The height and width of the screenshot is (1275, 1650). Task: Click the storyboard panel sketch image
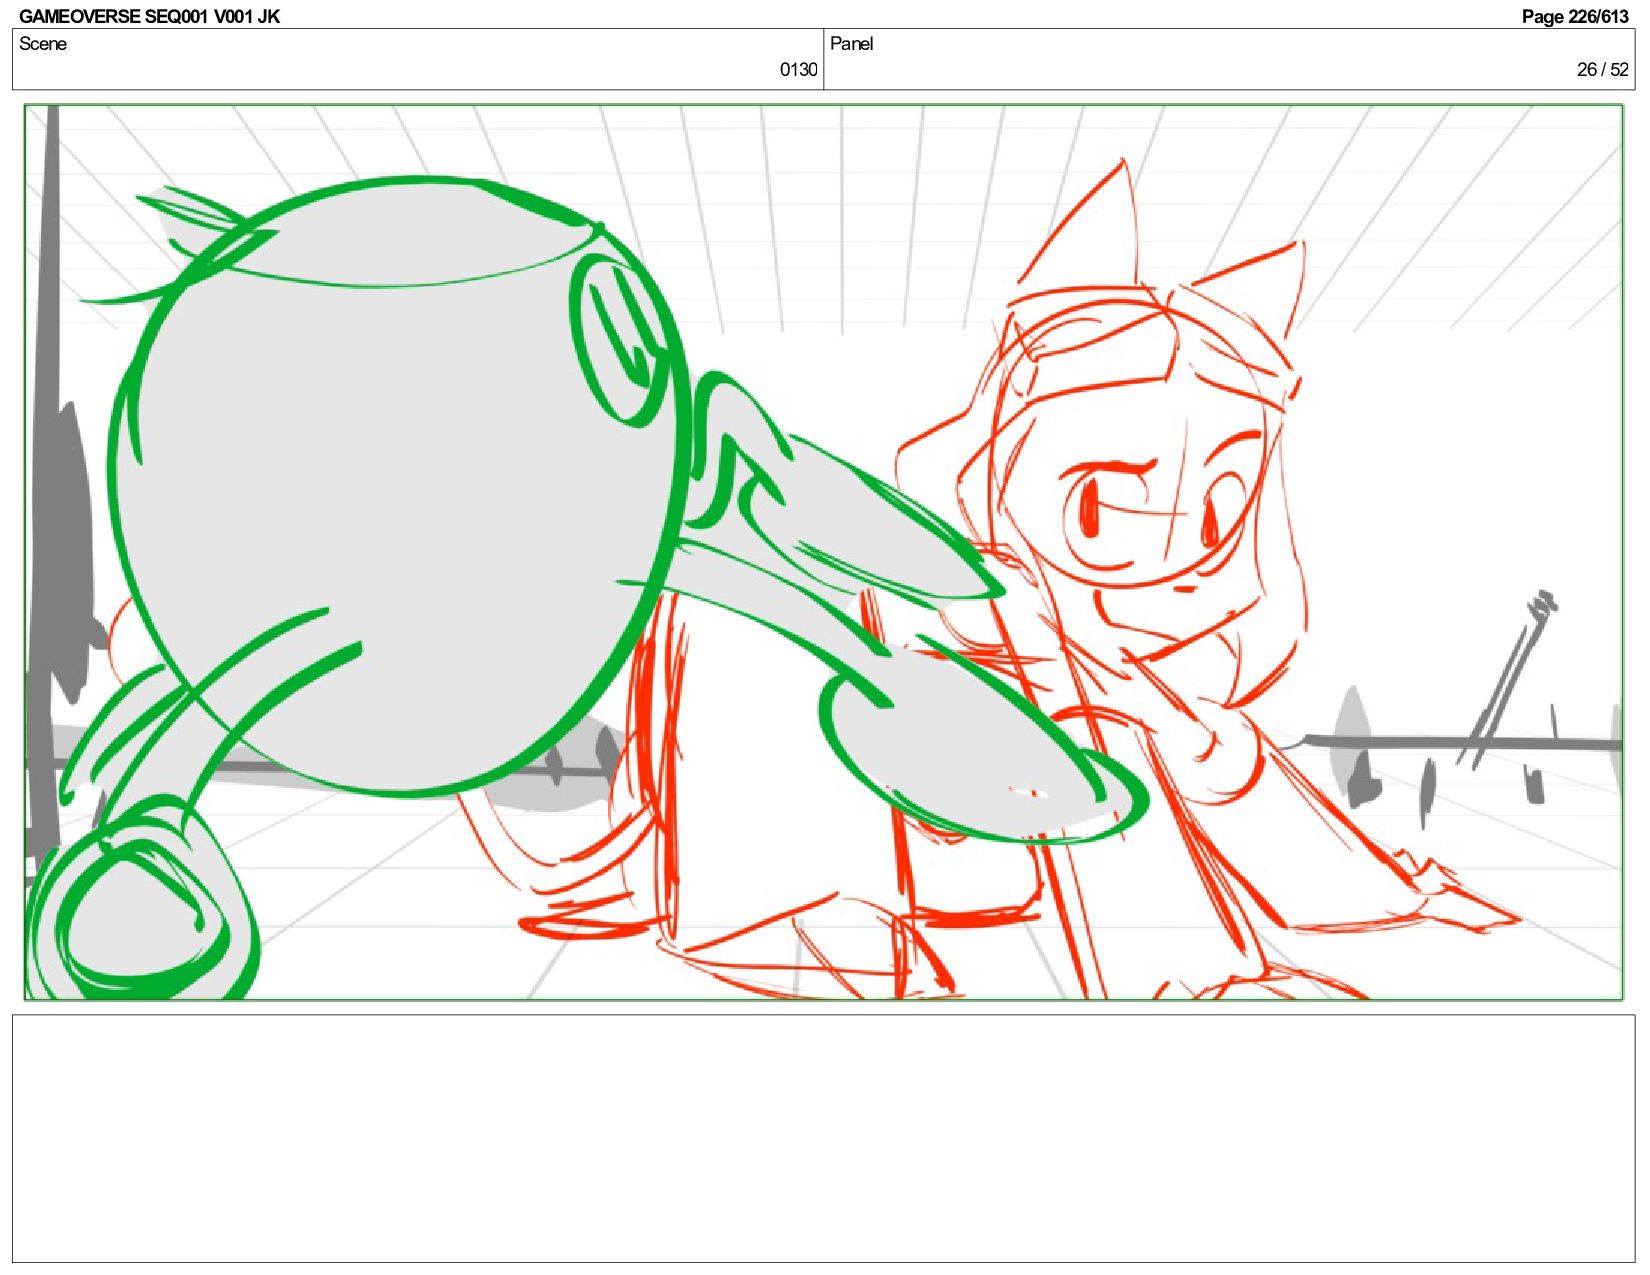coord(823,552)
